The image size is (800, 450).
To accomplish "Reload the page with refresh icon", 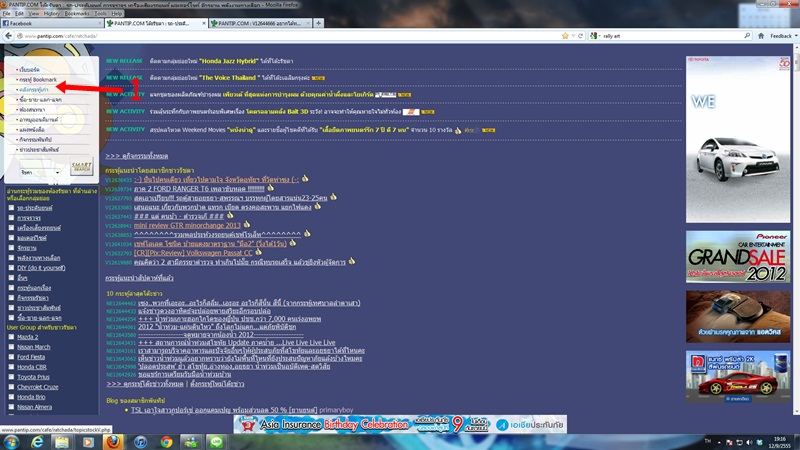I will coord(580,36).
